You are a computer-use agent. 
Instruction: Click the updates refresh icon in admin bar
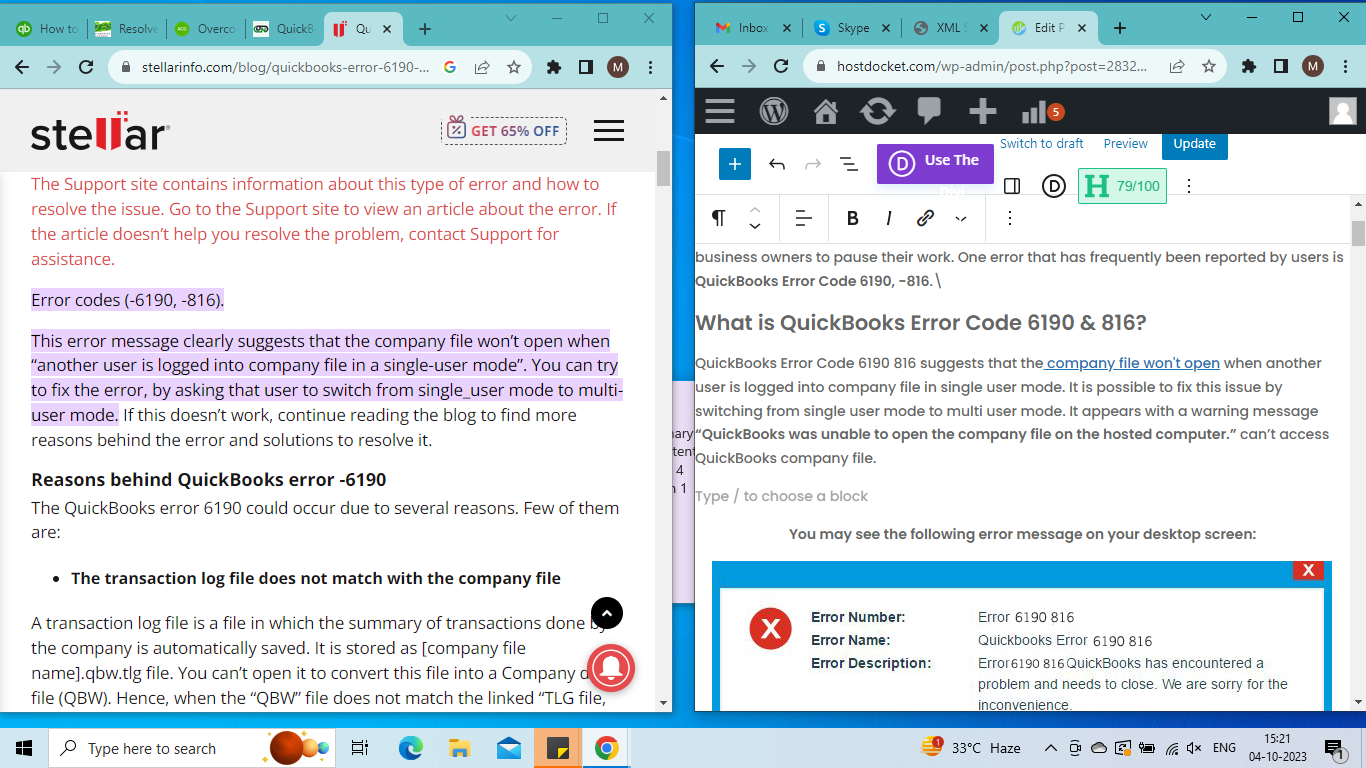tap(877, 111)
